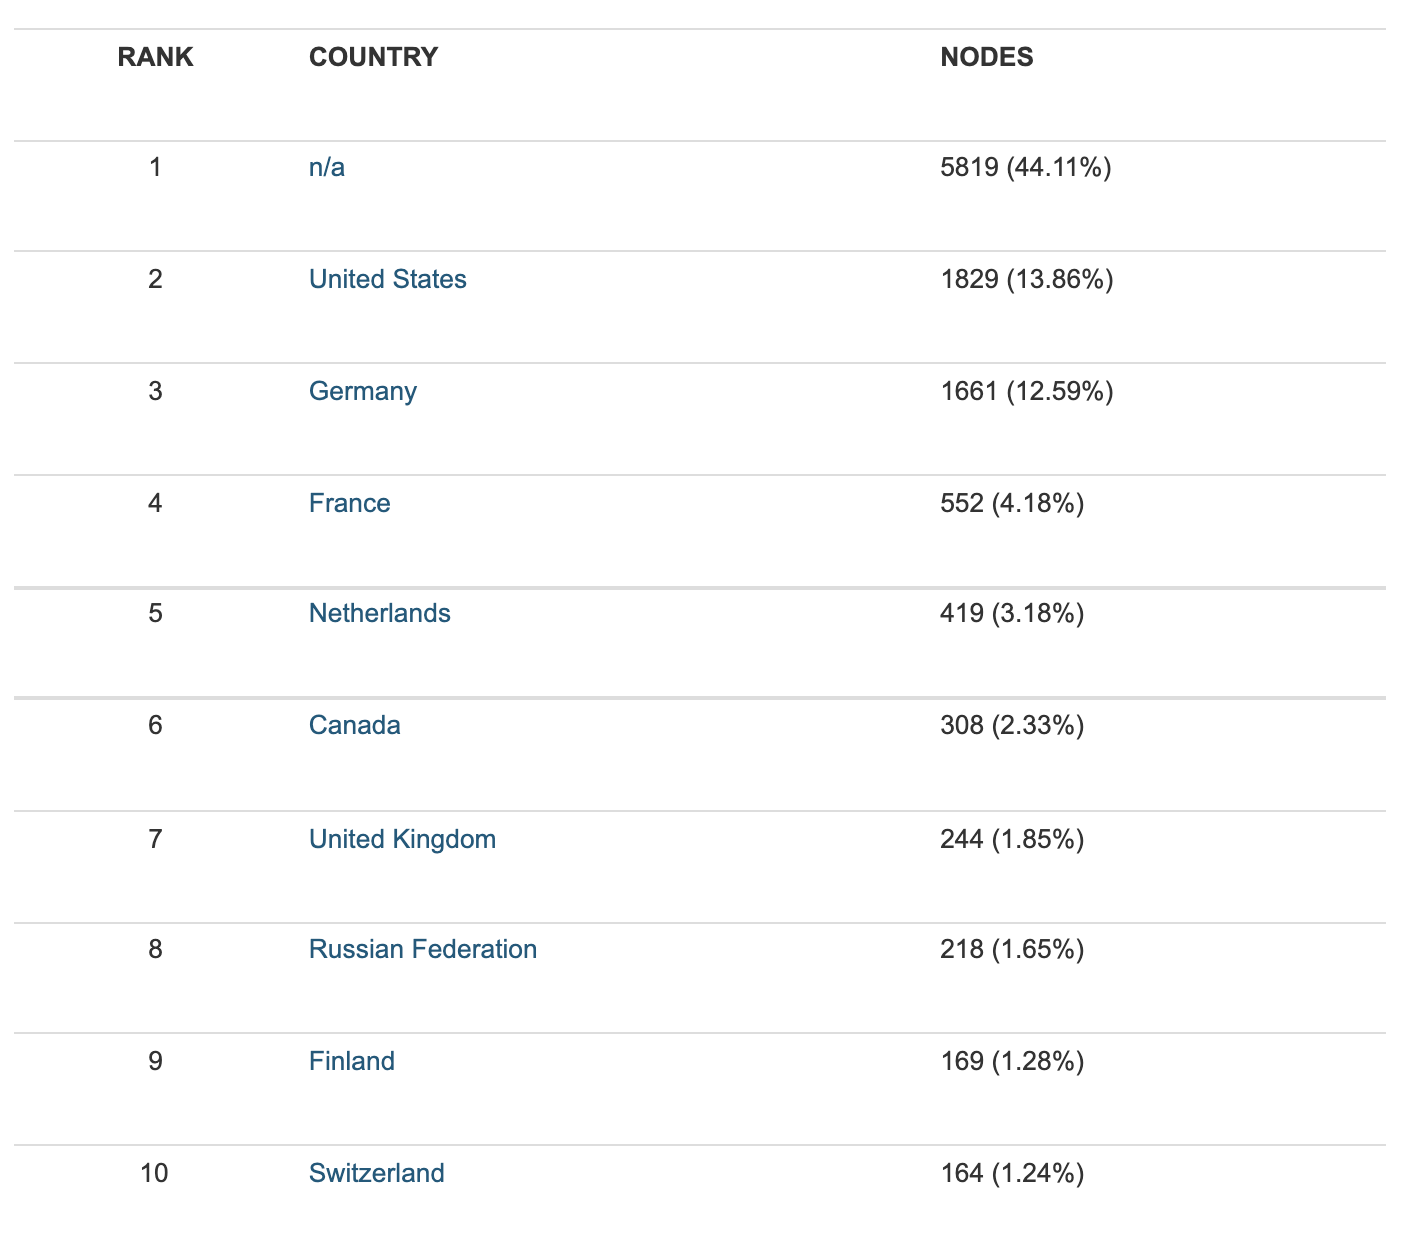
Task: Select the France country link
Action: [350, 503]
